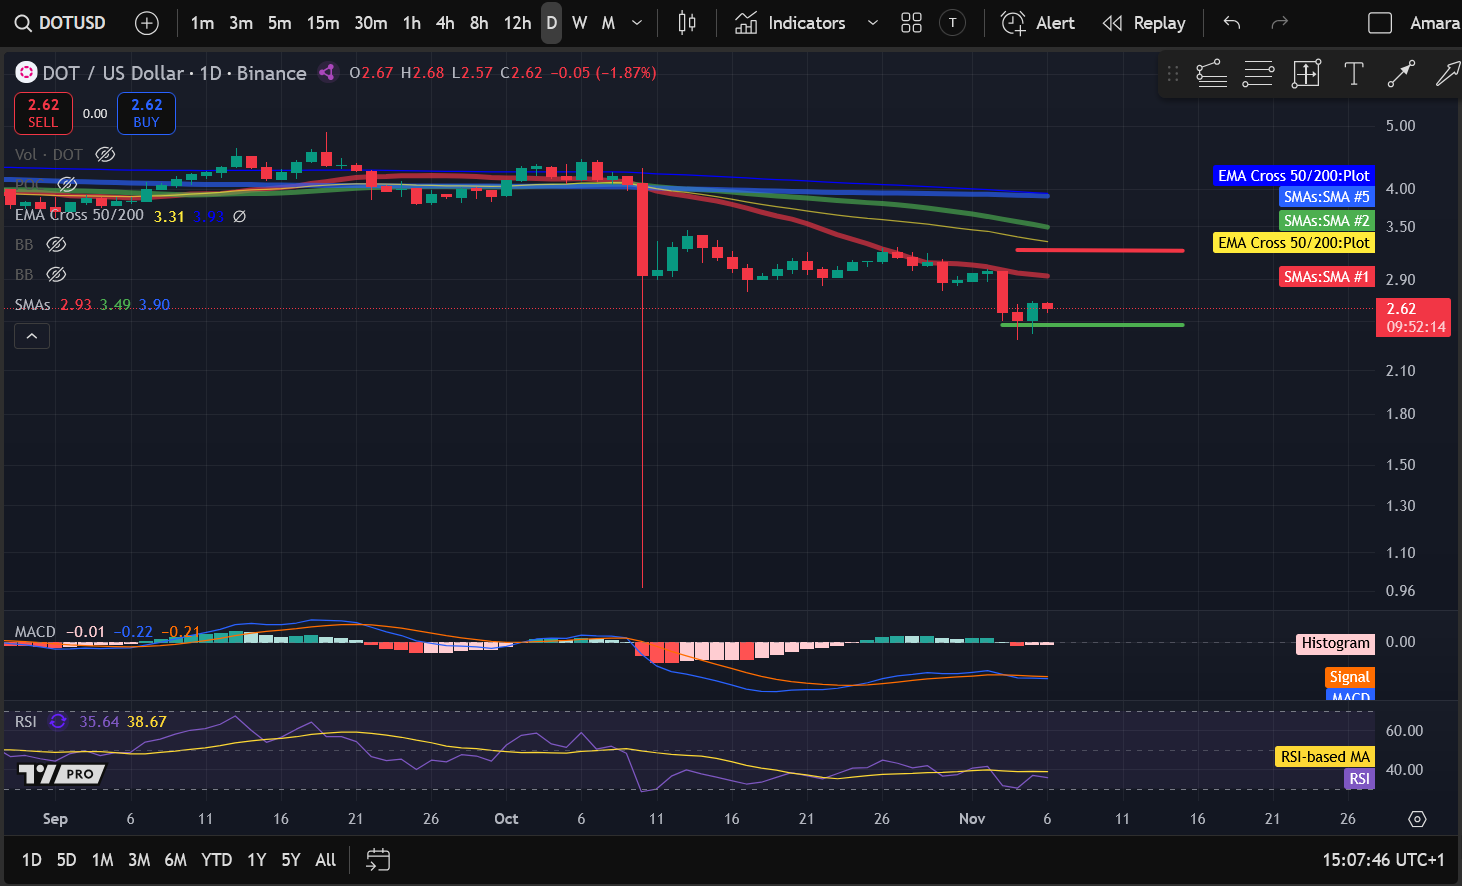Enter bar Replay mode

[x=1144, y=22]
